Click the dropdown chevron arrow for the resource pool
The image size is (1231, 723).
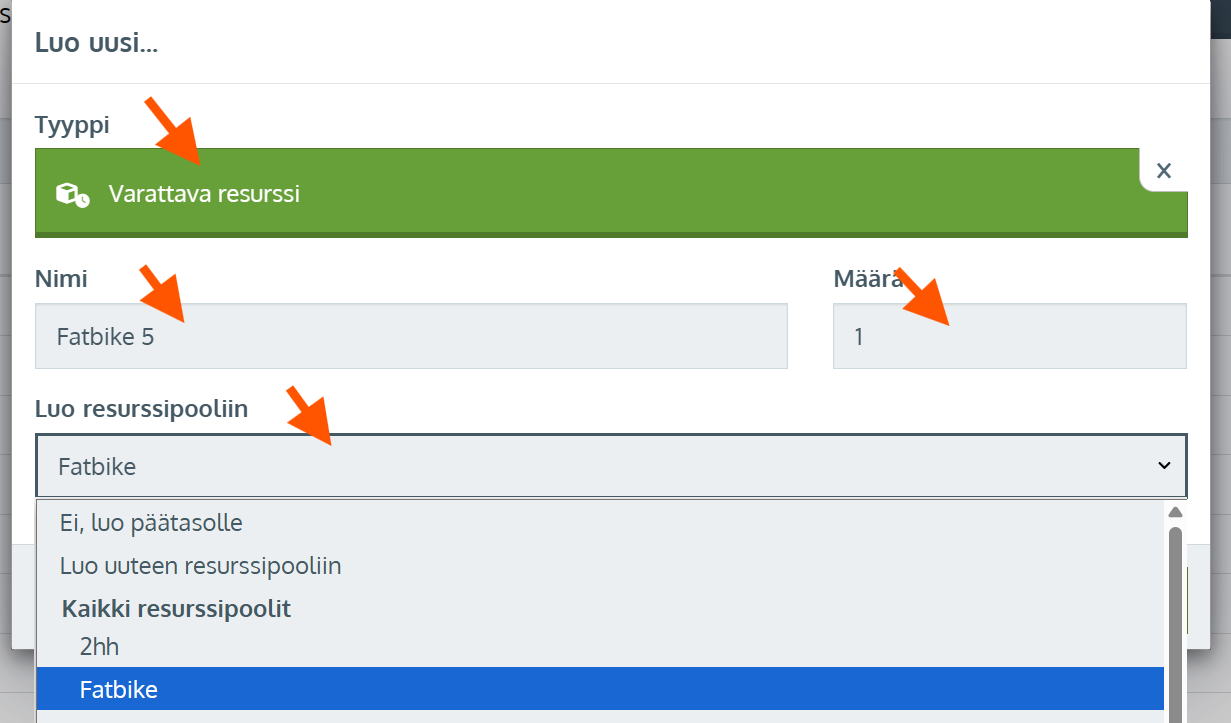(1164, 465)
